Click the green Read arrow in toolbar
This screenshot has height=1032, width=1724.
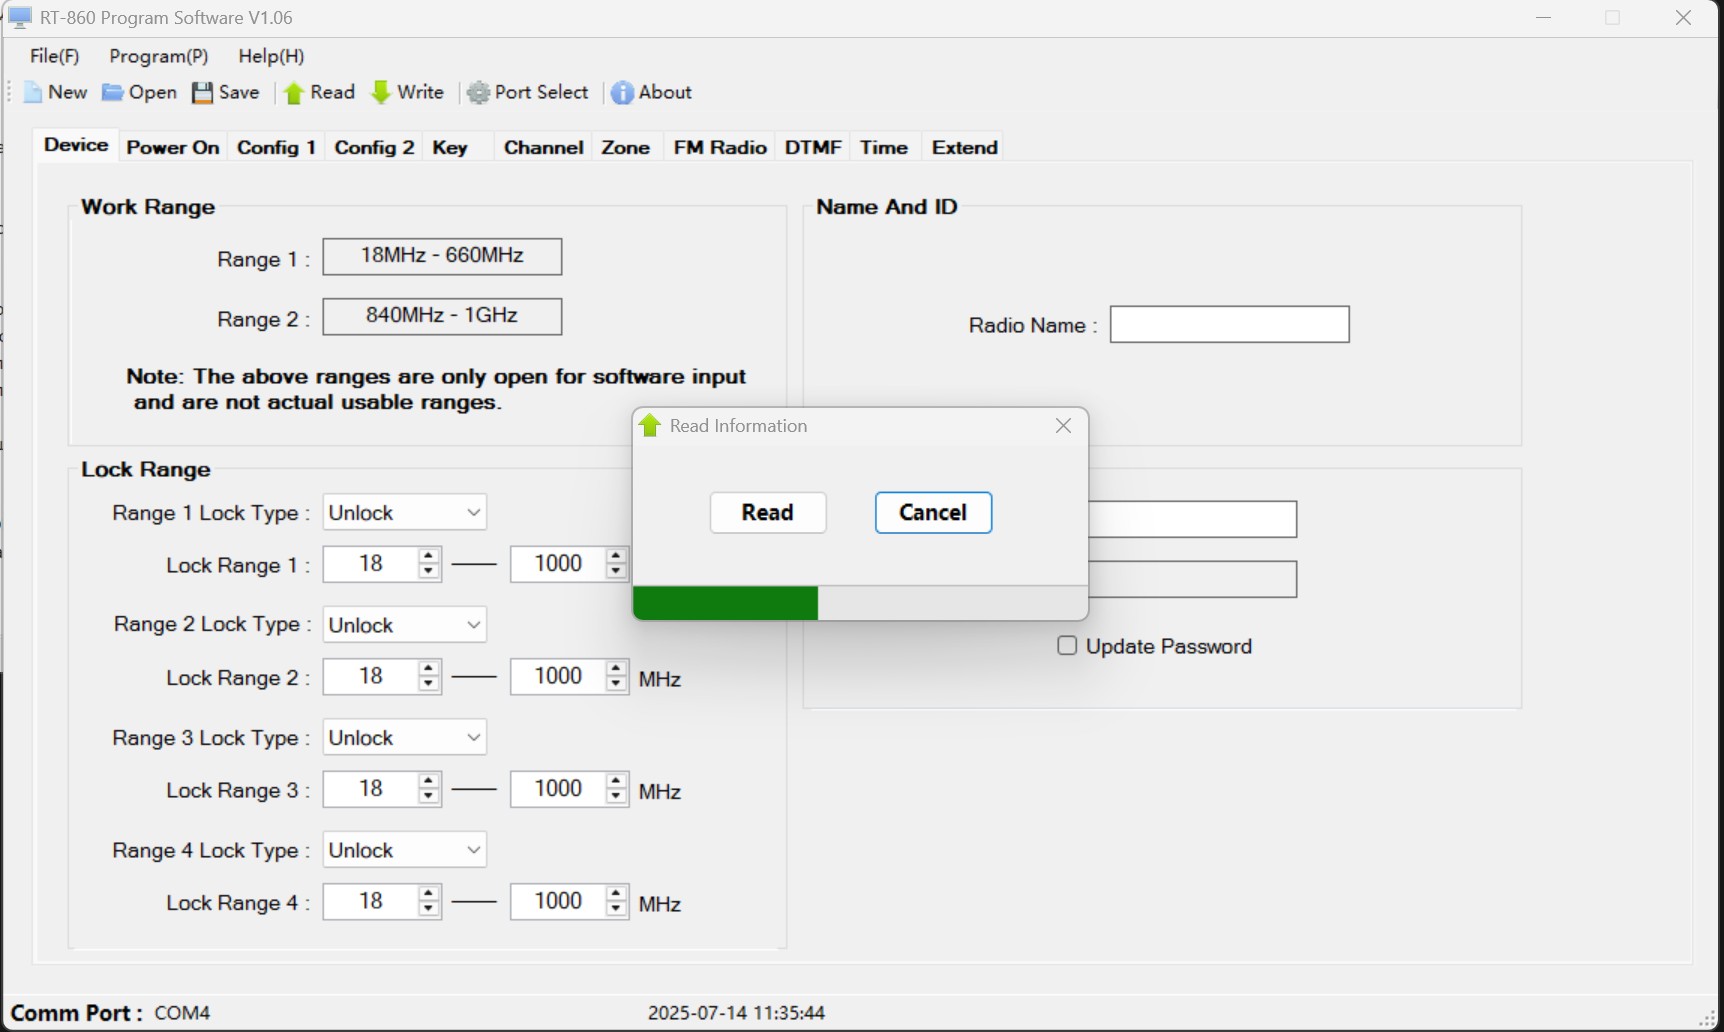[294, 93]
